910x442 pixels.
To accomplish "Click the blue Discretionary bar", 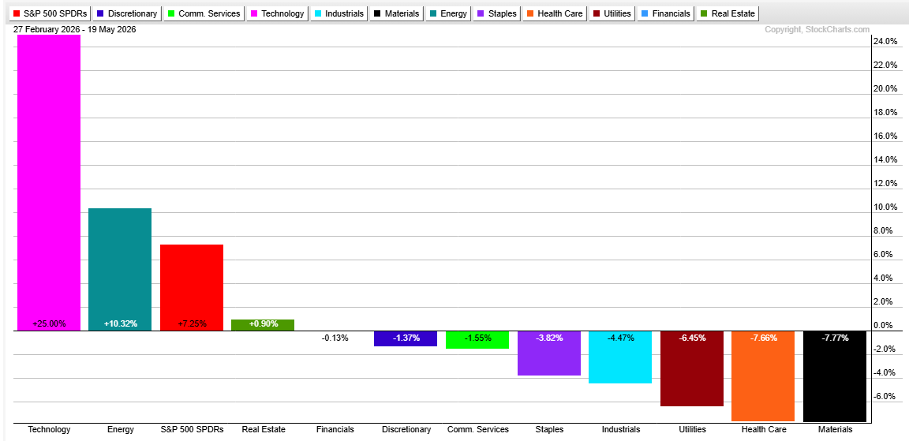I will 406,339.
